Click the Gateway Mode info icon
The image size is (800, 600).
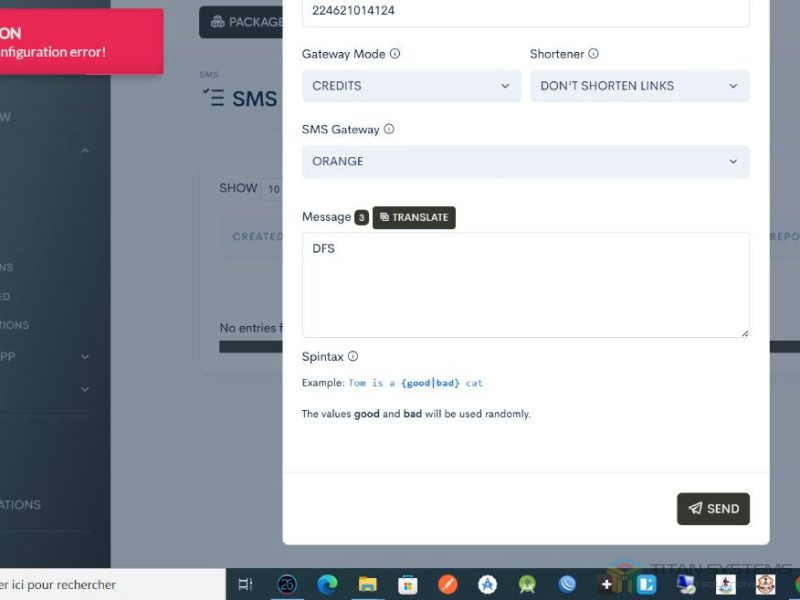(x=395, y=54)
